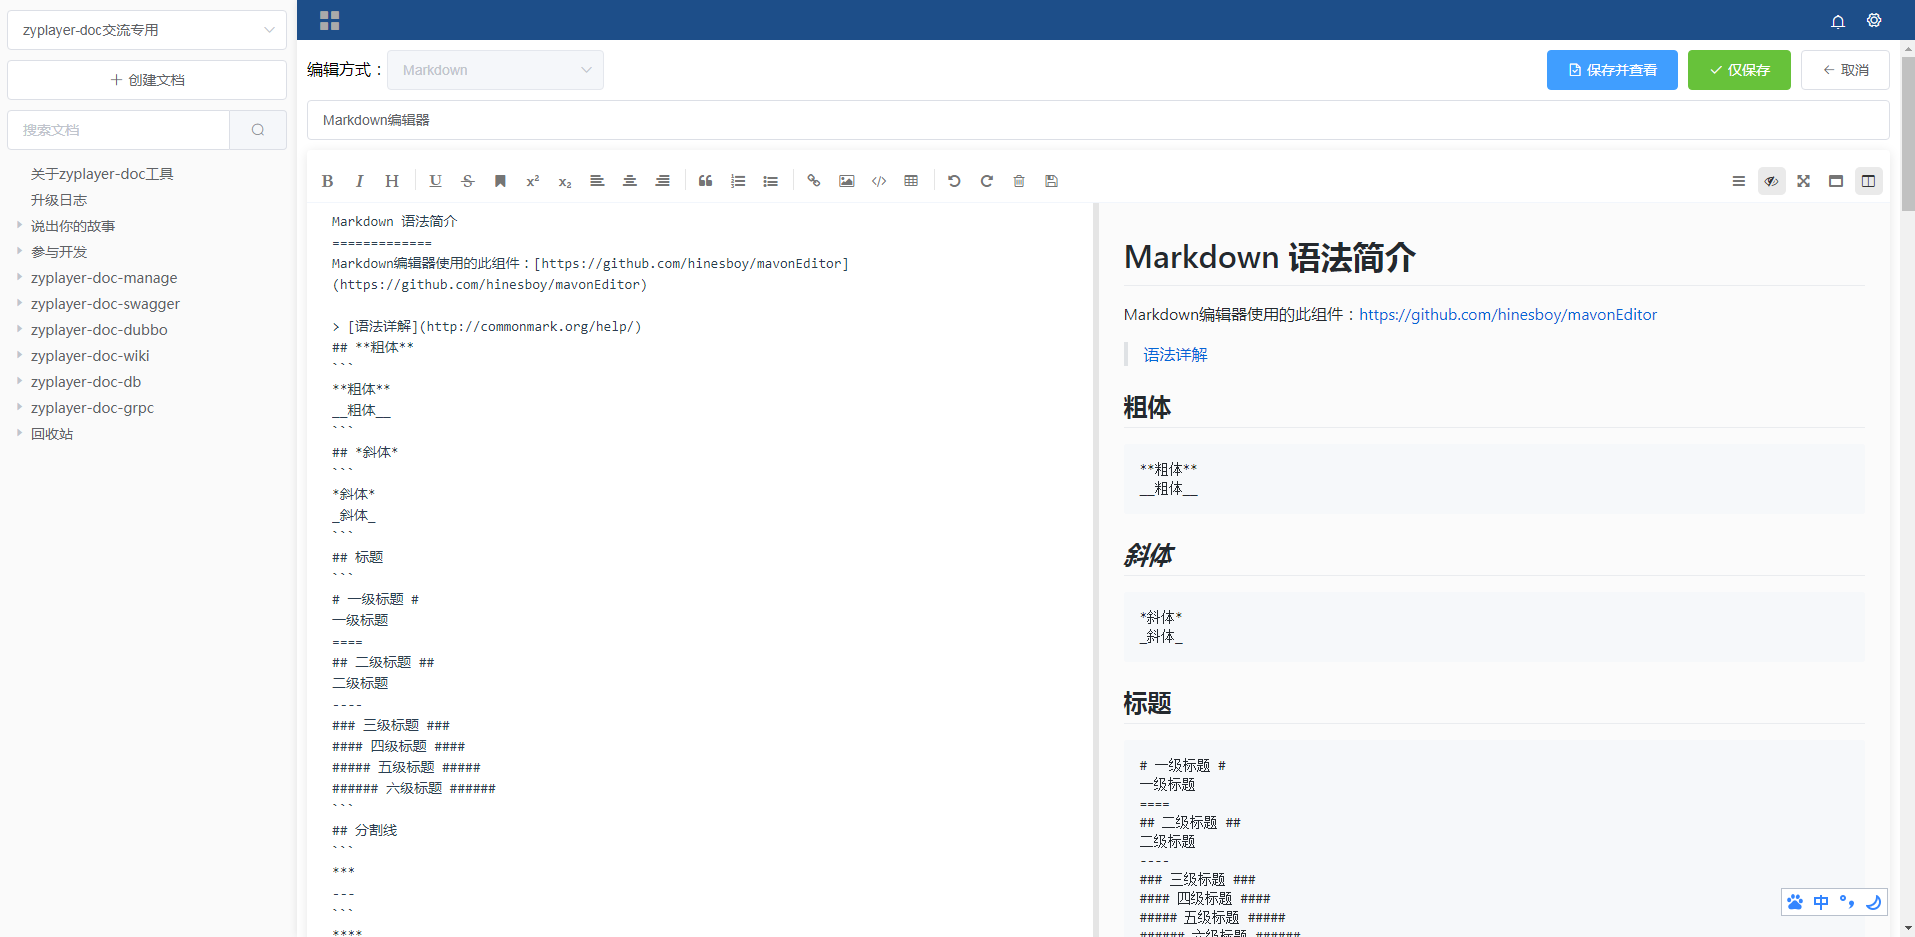Expand the zyplayer-doc-swagger node

19,303
